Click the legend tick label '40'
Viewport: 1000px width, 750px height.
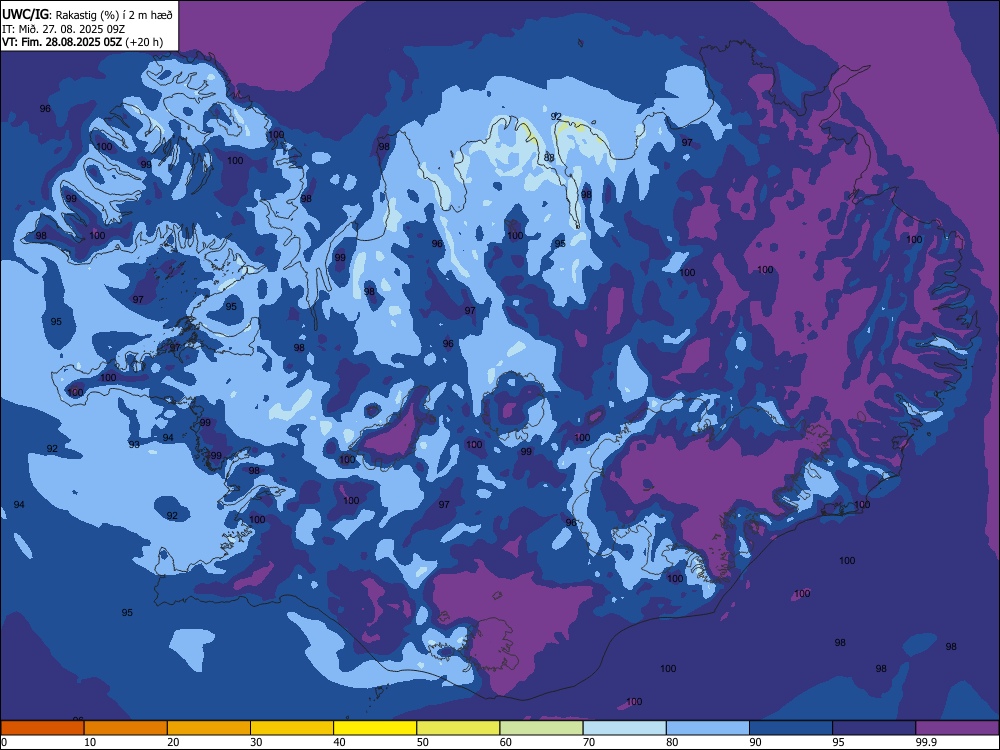click(x=340, y=742)
